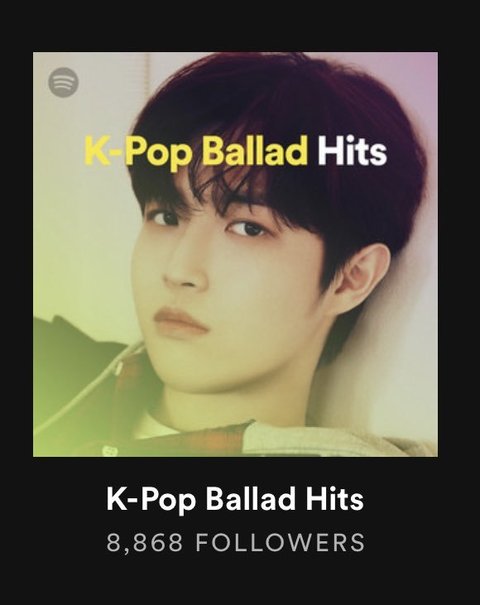Click the yellow "Ballad" word on the artwork
480x605 pixels.
[255, 150]
